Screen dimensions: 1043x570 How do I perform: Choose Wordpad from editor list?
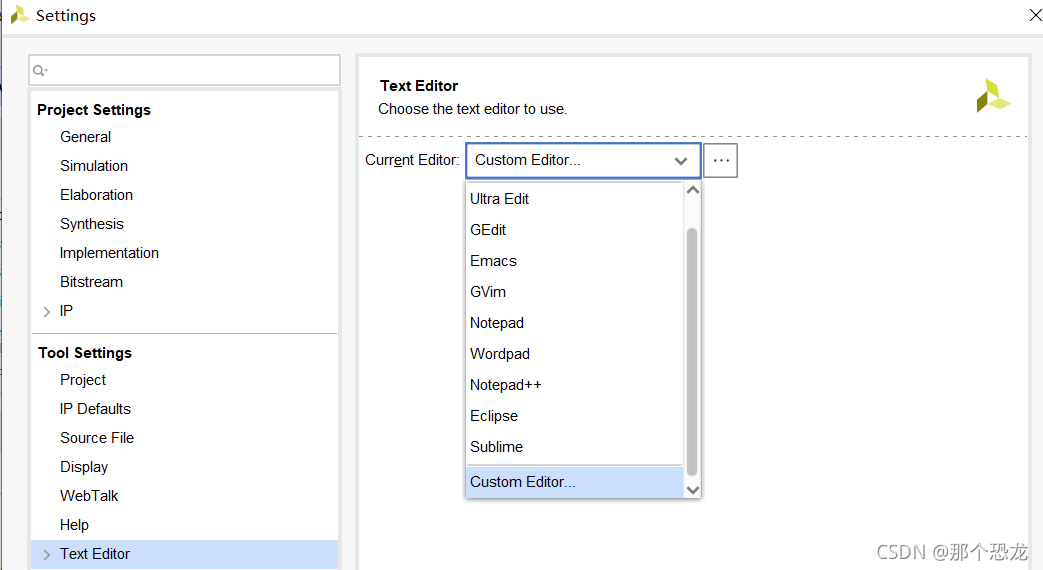pyautogui.click(x=575, y=354)
